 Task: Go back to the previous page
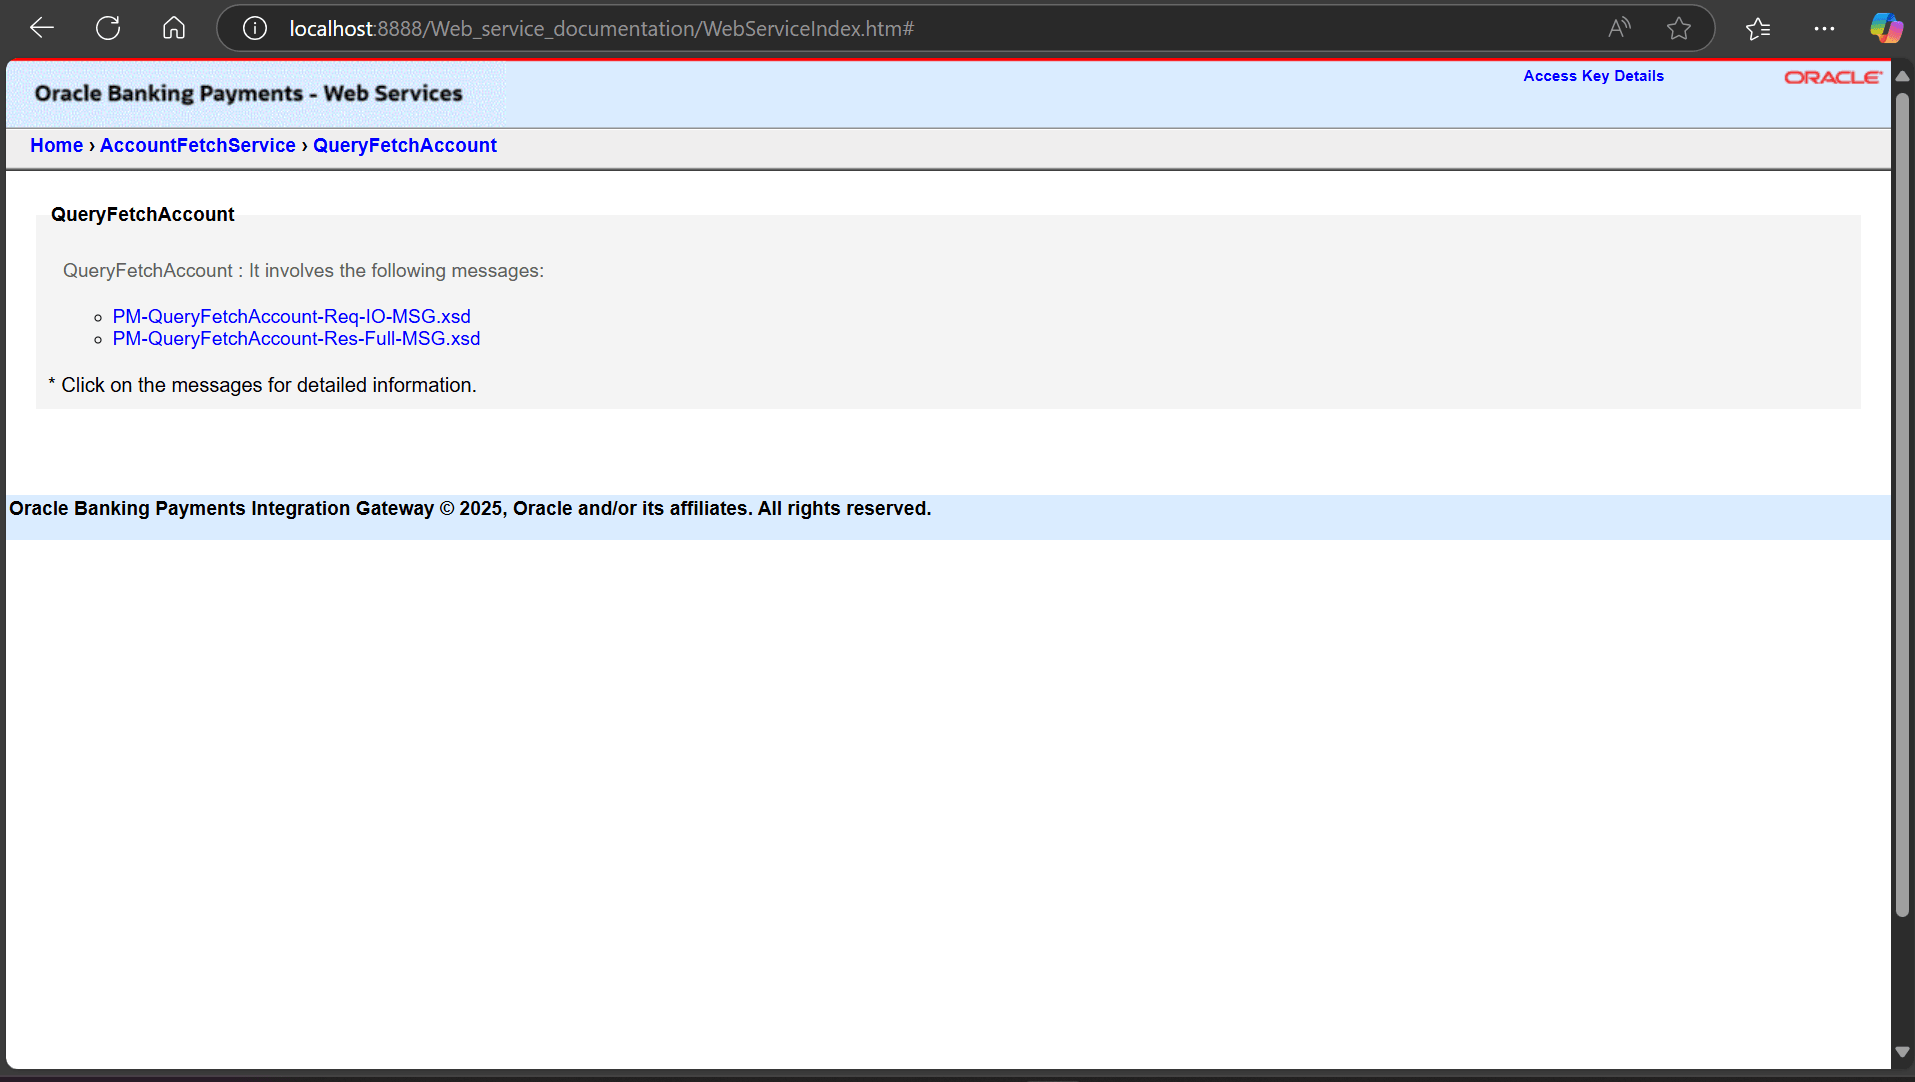[42, 28]
